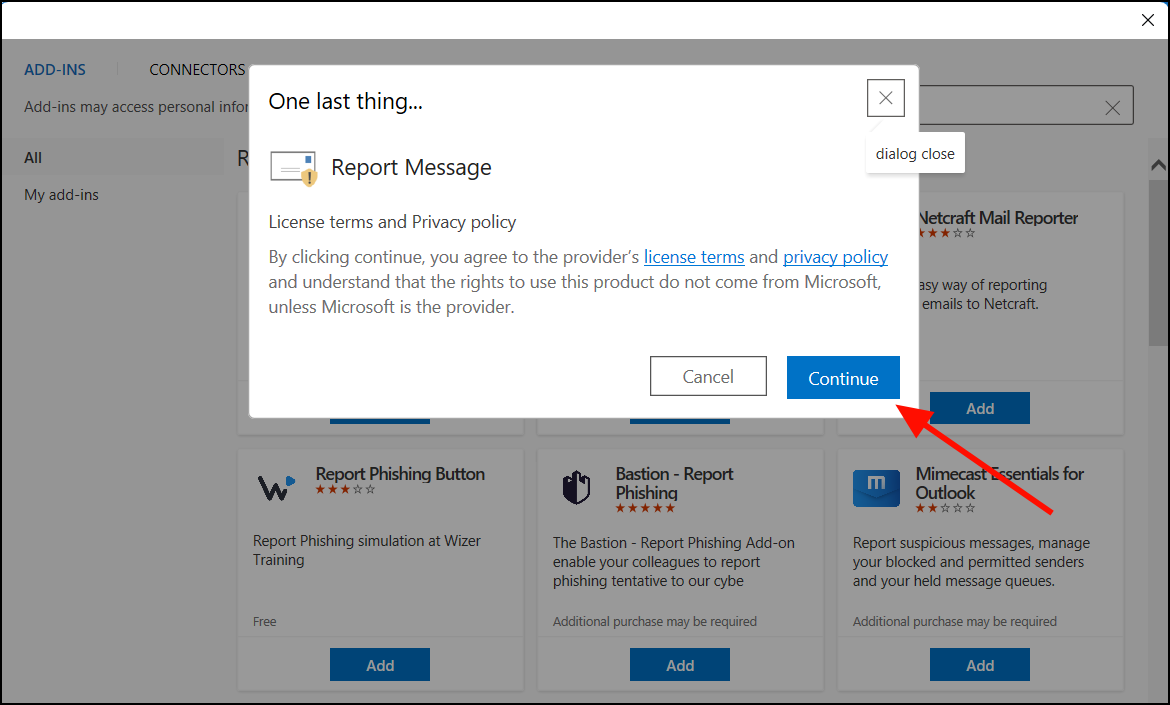1170x705 pixels.
Task: Open the license terms link
Action: [x=694, y=257]
